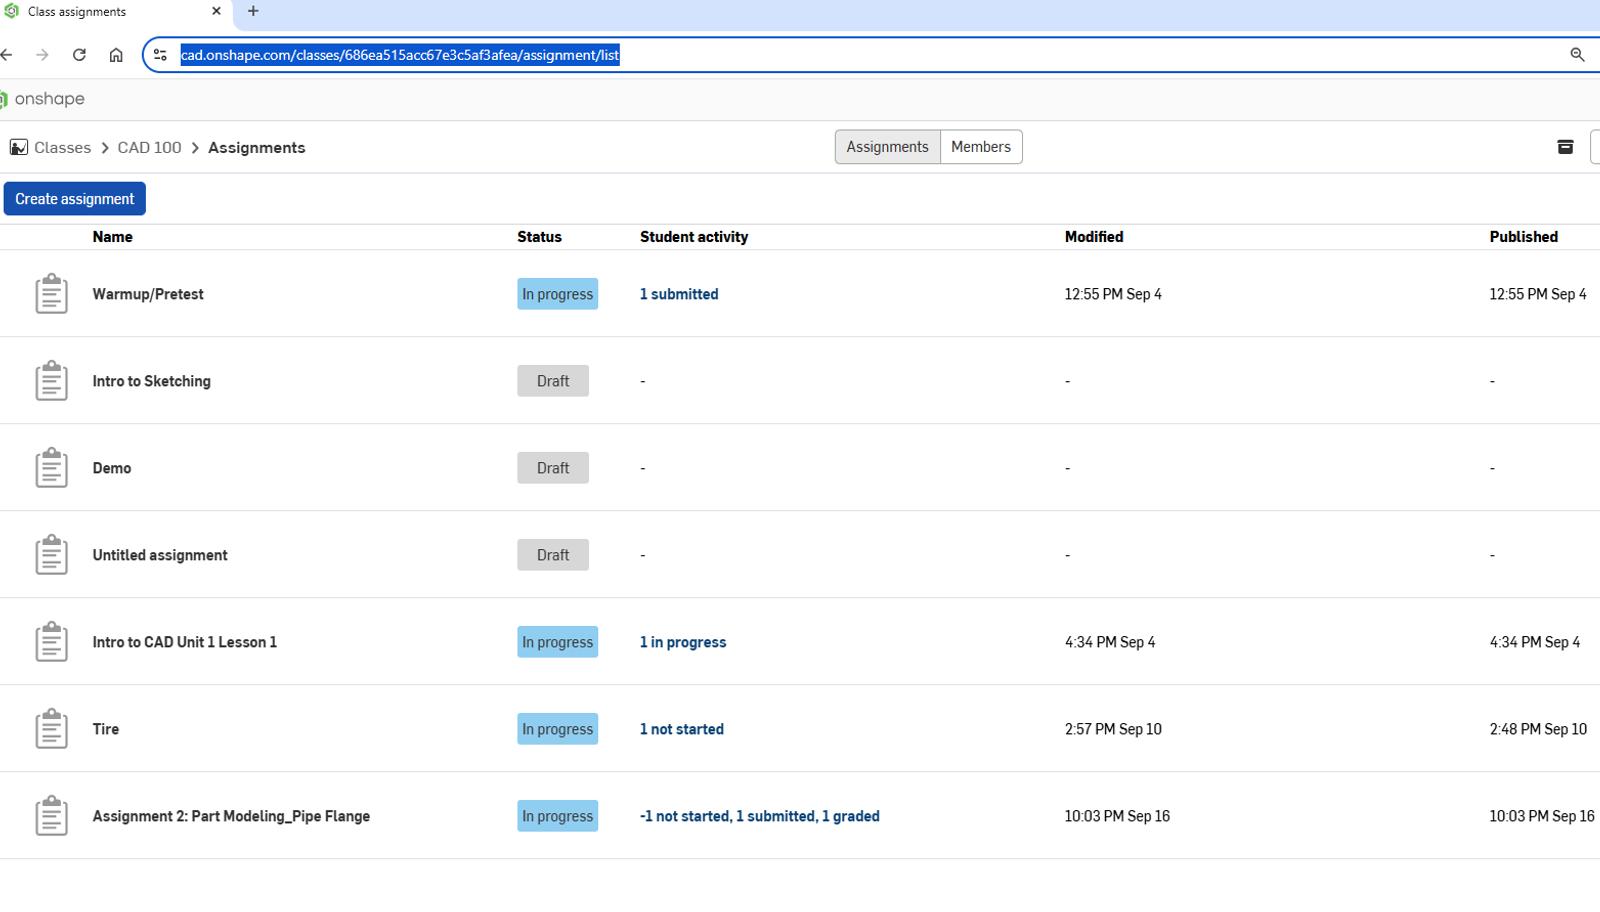Screen dimensions: 1600x912
Task: Click the Classes breadcrumb class icon
Action: (x=18, y=146)
